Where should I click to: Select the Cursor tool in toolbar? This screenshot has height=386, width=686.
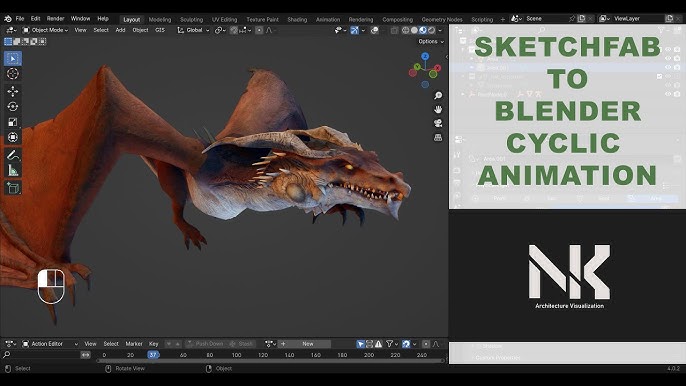(x=13, y=74)
